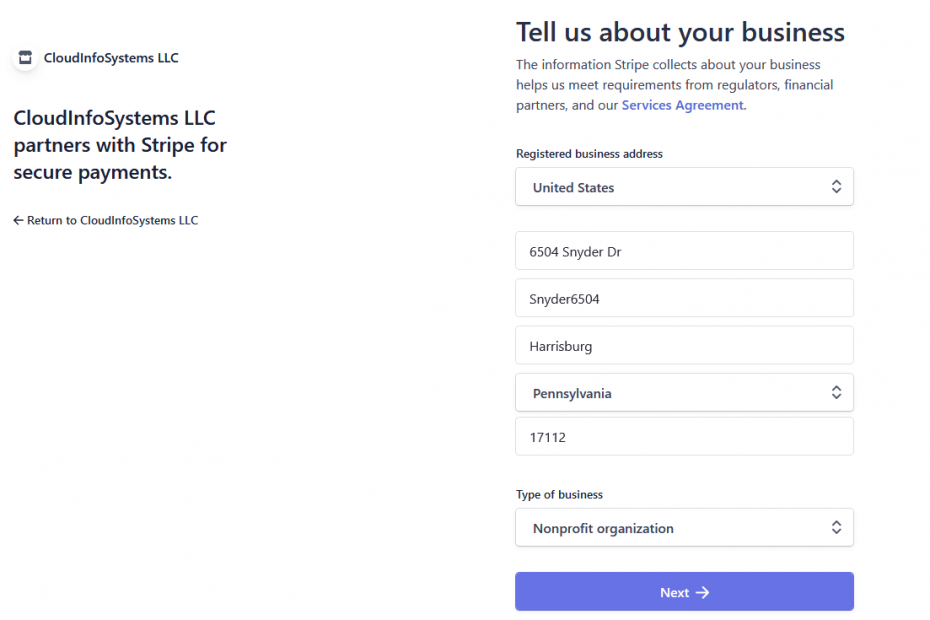Click the CloudInfoSystems LLC name next to the logo
The width and height of the screenshot is (930, 620).
pyautogui.click(x=111, y=57)
